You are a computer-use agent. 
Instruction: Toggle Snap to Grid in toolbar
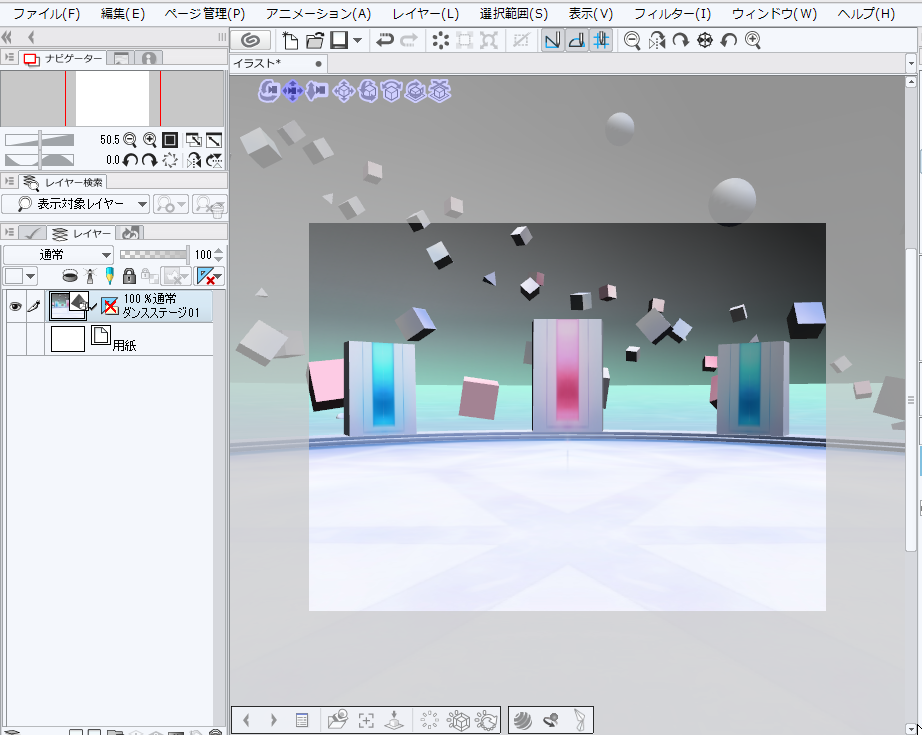(601, 40)
